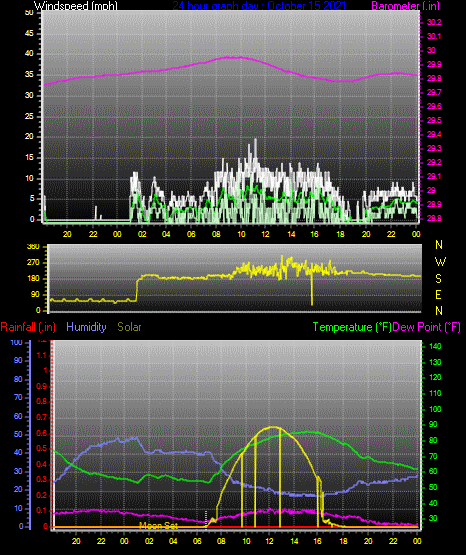Image resolution: width=466 pixels, height=555 pixels.
Task: Click wind speed axis value "35"
Action: point(29,75)
